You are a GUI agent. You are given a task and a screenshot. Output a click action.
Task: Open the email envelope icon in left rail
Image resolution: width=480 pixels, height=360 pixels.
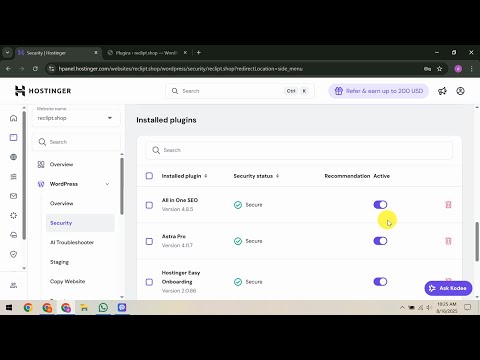tap(13, 196)
